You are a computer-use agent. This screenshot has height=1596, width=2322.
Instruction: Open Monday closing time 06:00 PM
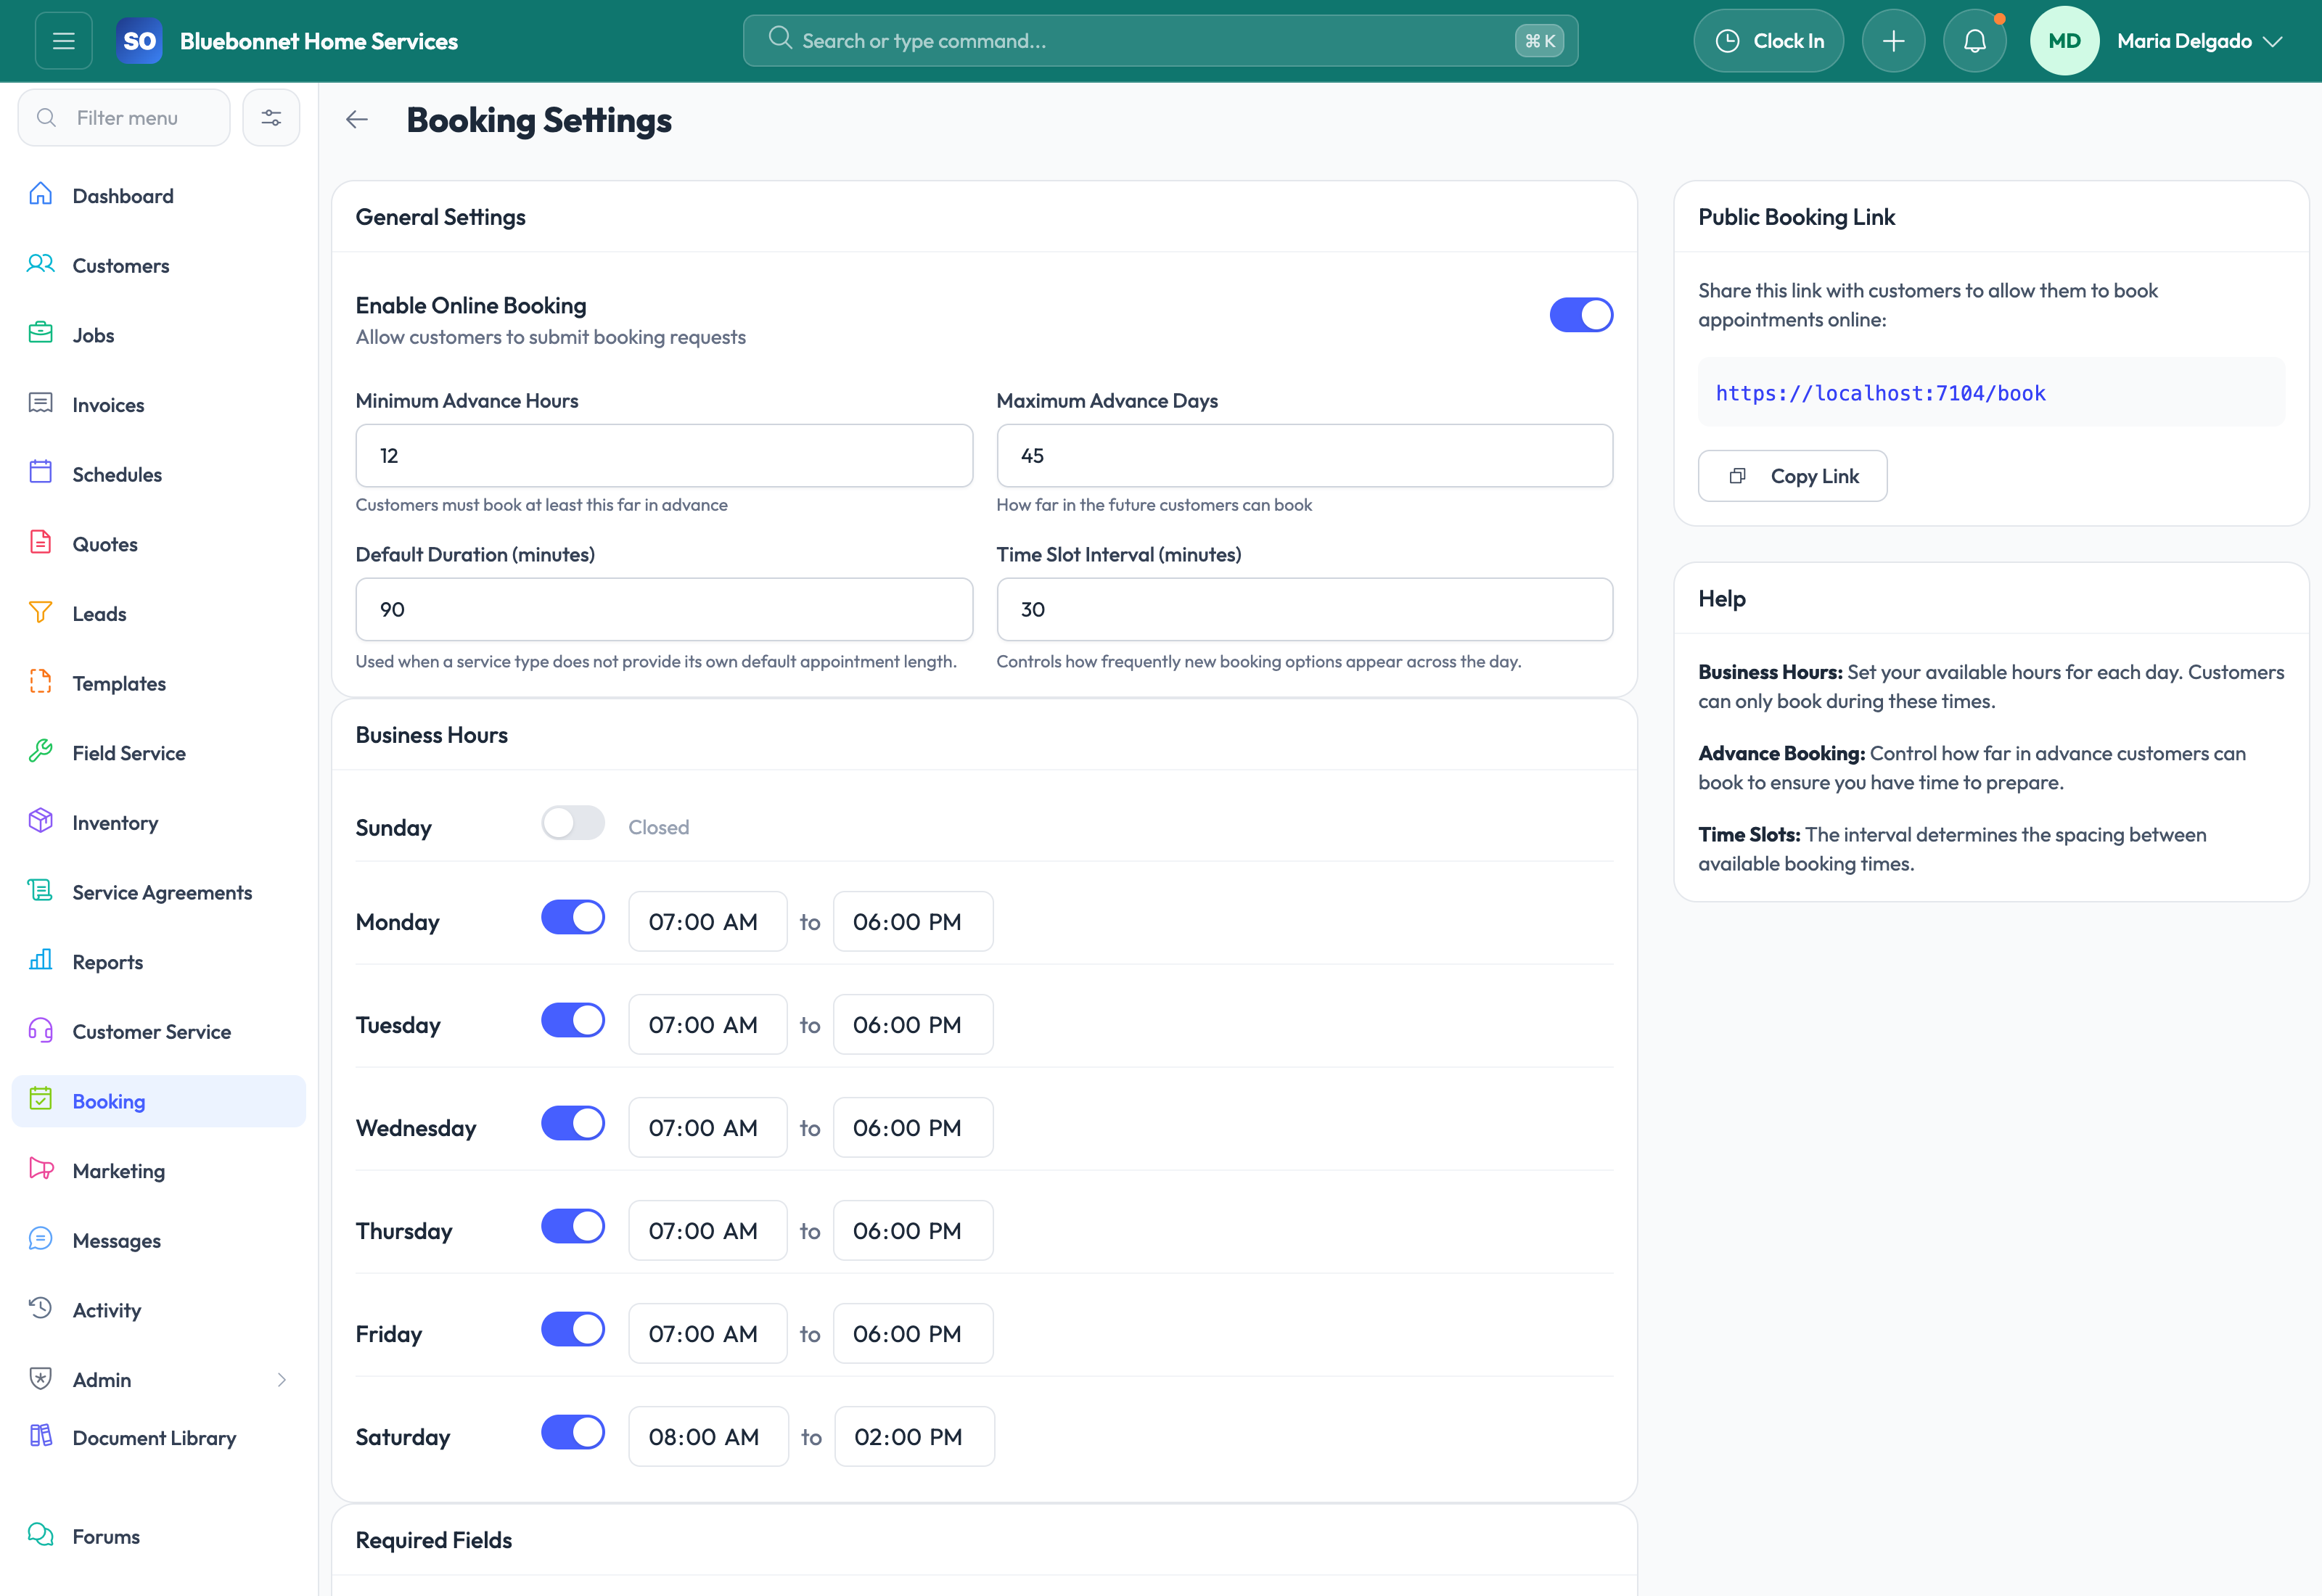[913, 921]
